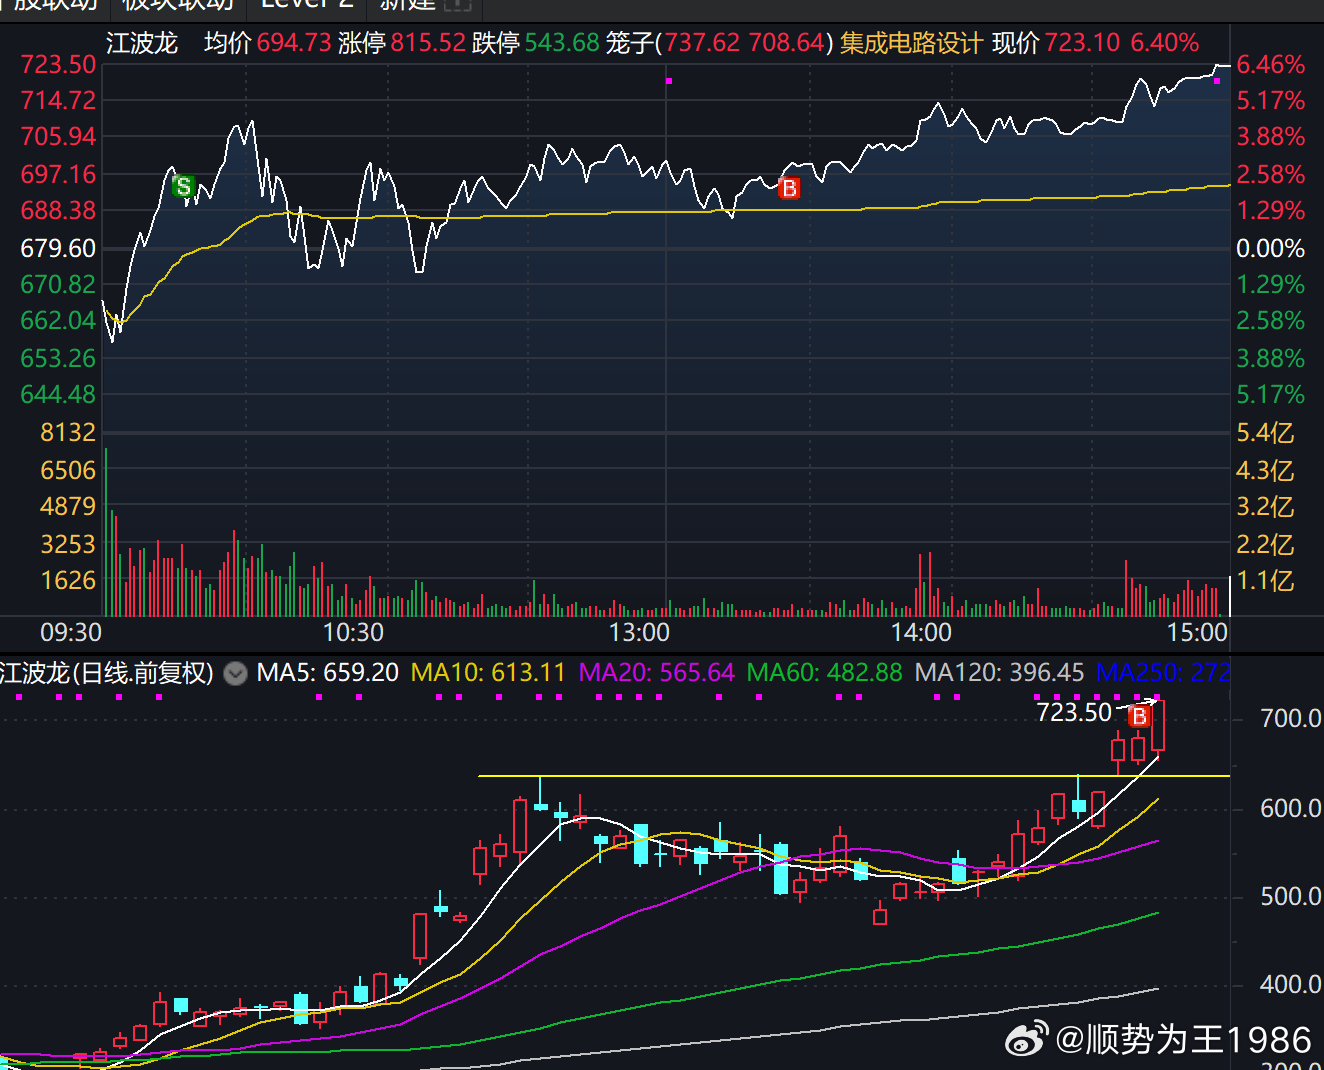Open the 新建 tab

(x=425, y=4)
